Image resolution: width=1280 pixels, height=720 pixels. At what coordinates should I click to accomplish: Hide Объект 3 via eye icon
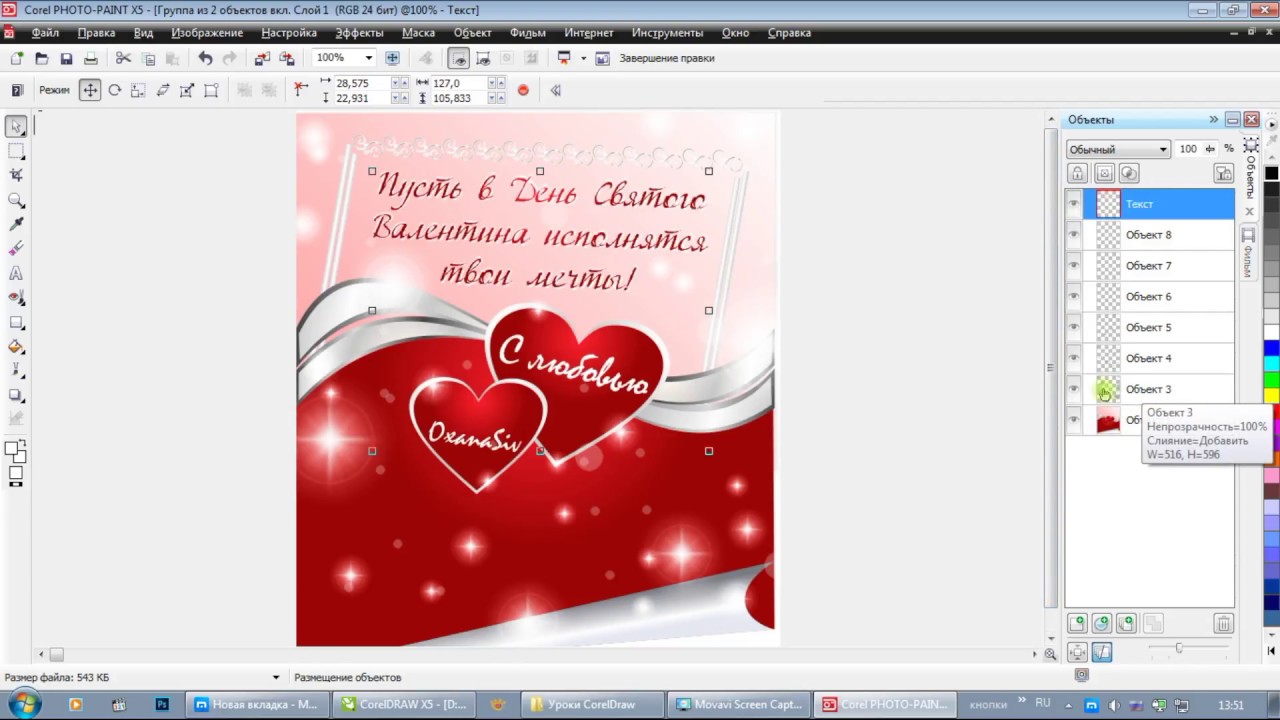[1074, 390]
